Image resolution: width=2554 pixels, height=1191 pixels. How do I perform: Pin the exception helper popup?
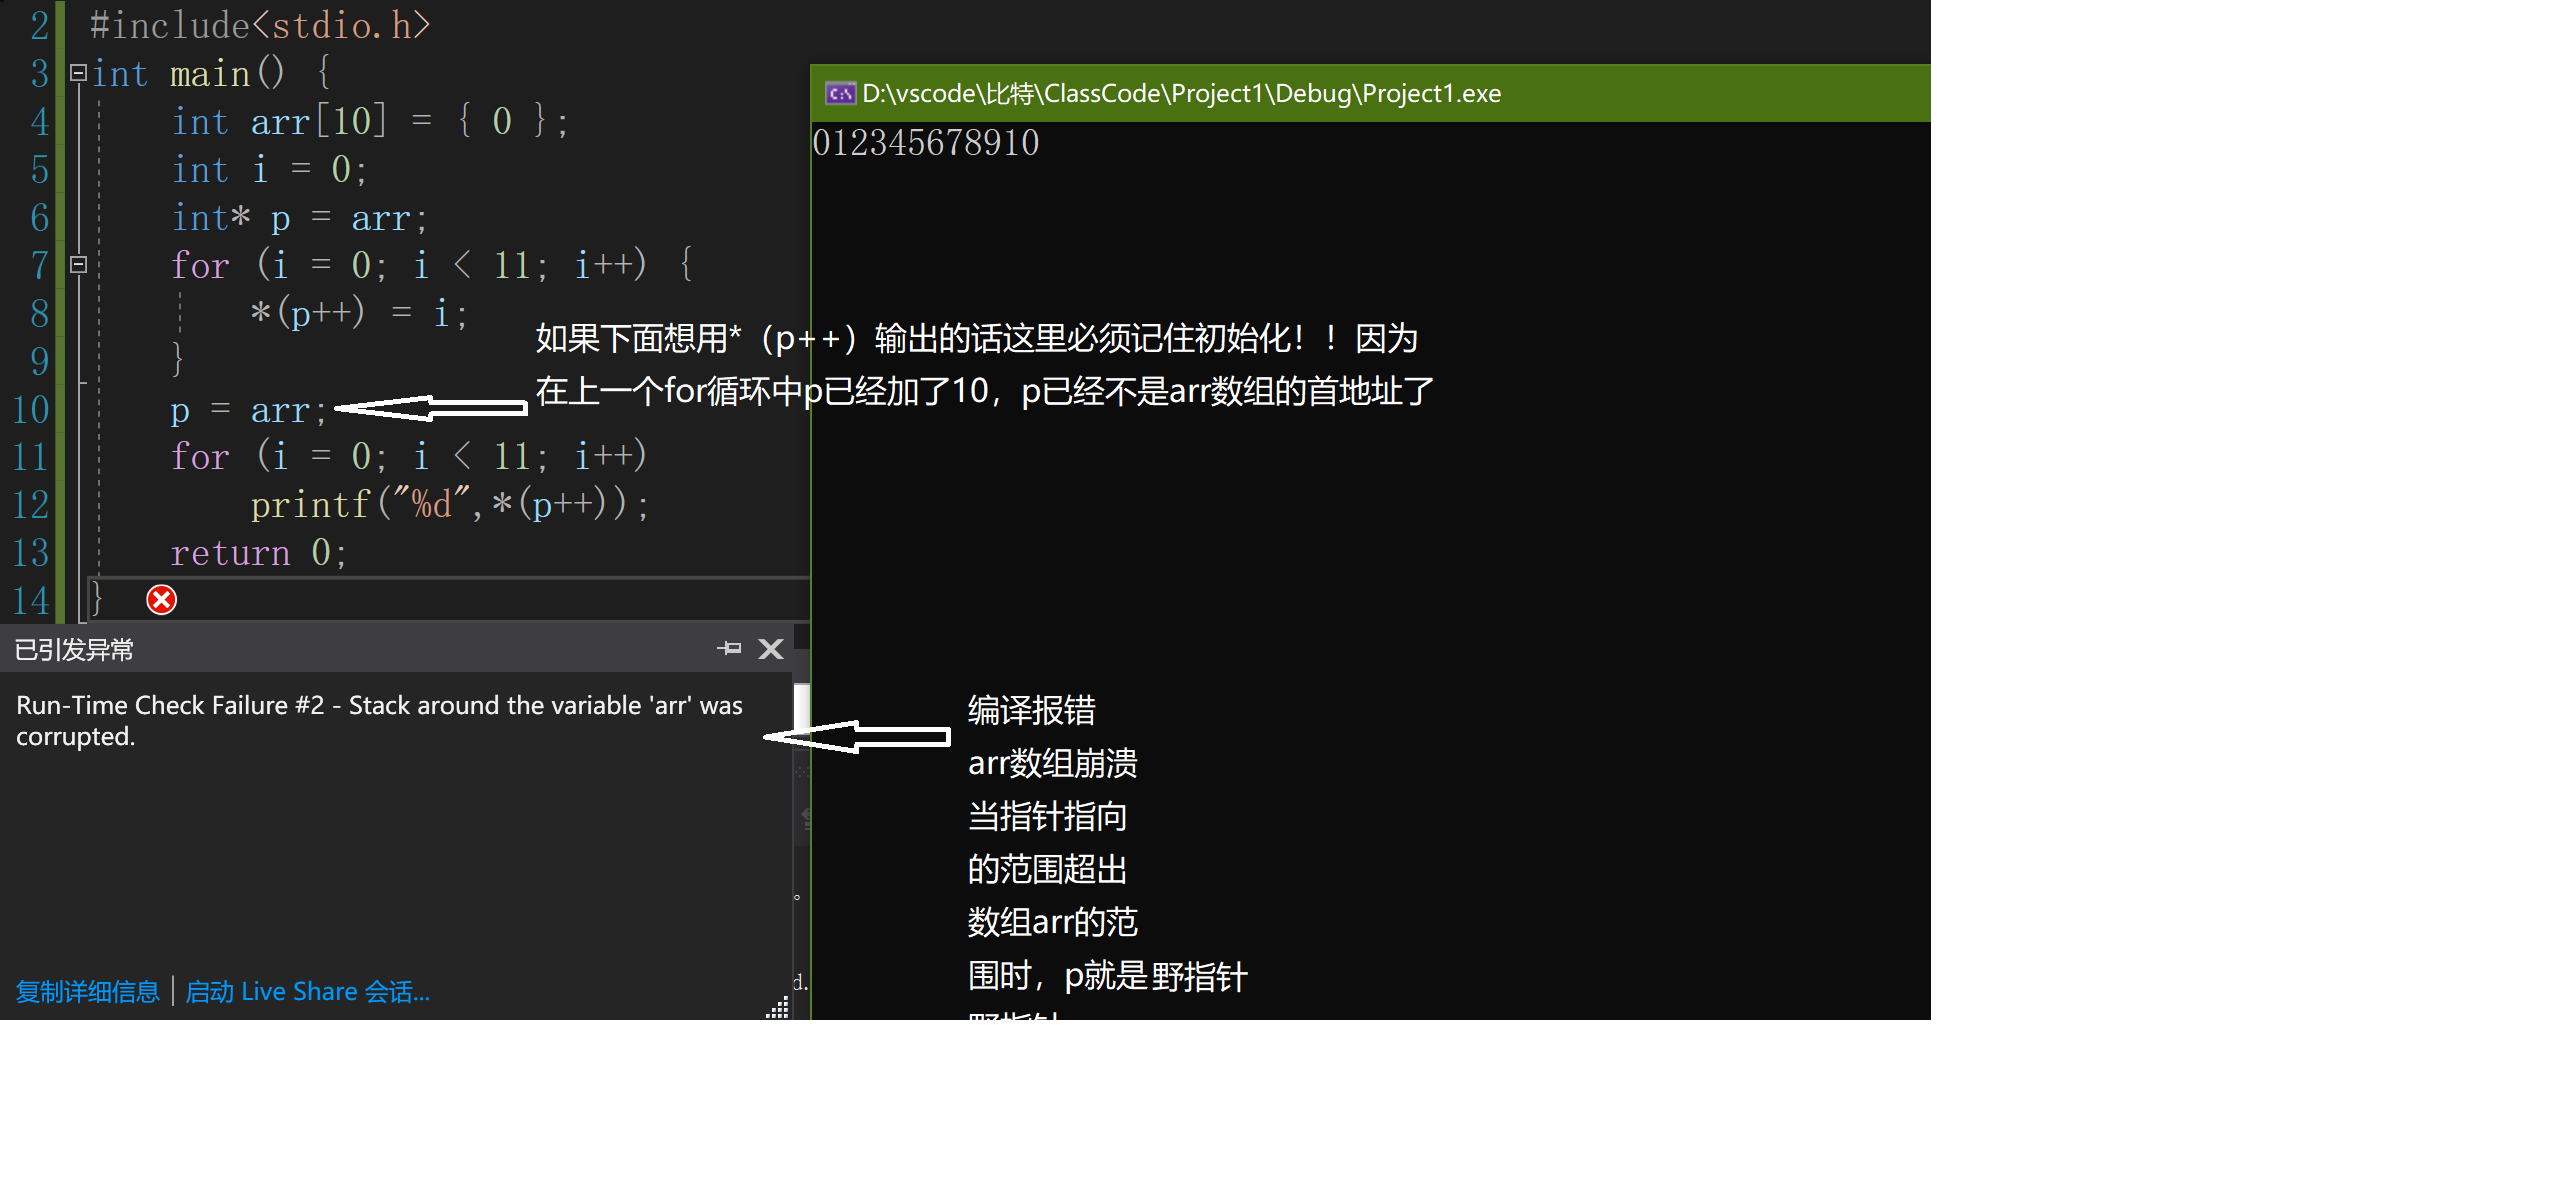(730, 649)
